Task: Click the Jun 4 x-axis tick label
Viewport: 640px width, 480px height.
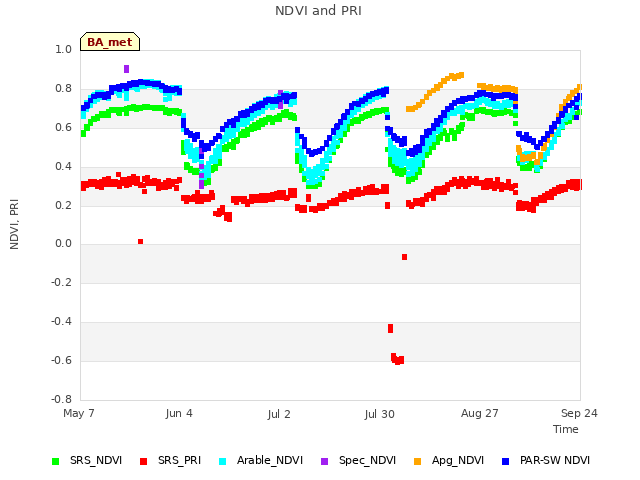Action: click(179, 413)
